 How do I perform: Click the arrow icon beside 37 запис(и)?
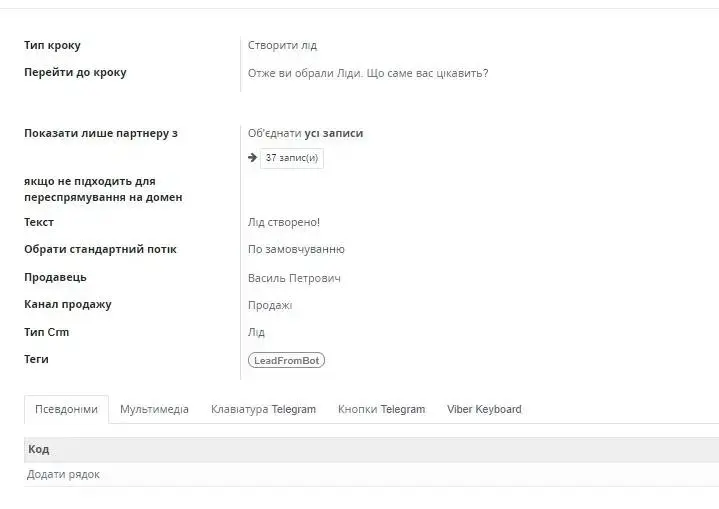[253, 158]
